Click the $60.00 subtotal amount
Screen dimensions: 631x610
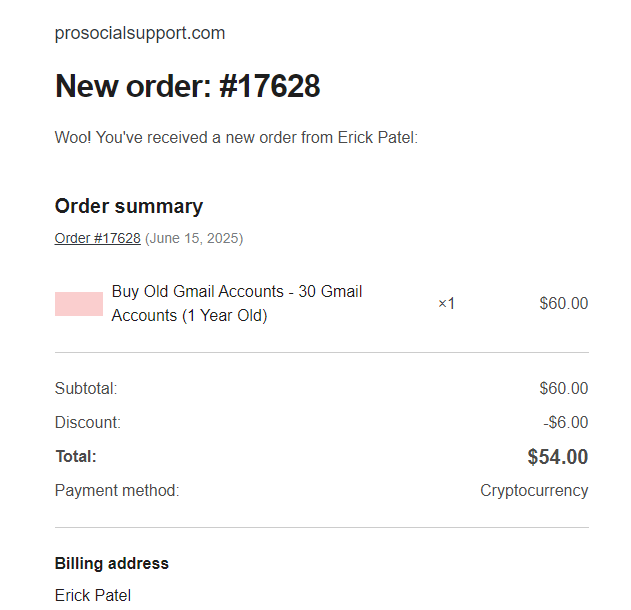coord(564,388)
